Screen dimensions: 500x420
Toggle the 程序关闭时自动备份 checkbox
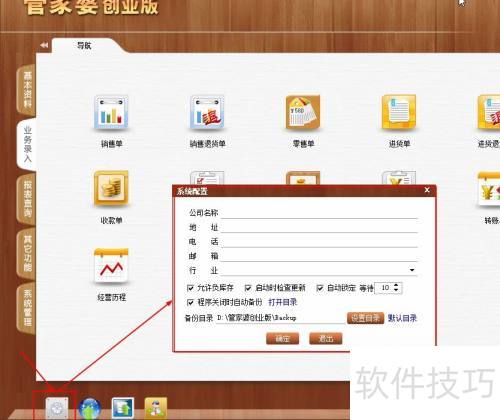[190, 302]
